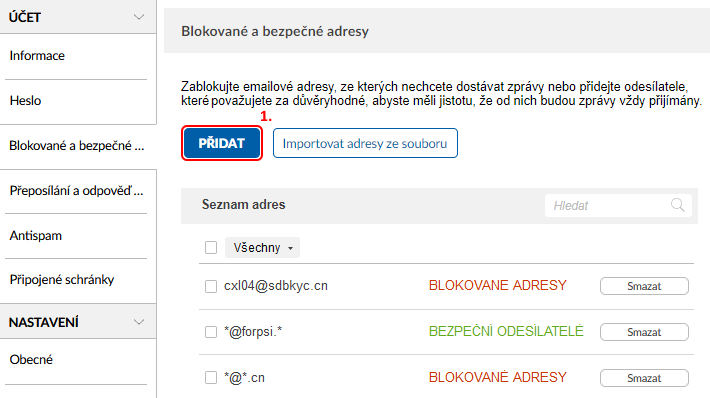Collapse the NASTAVENÍ section chevron
The image size is (710, 398).
[x=139, y=322]
